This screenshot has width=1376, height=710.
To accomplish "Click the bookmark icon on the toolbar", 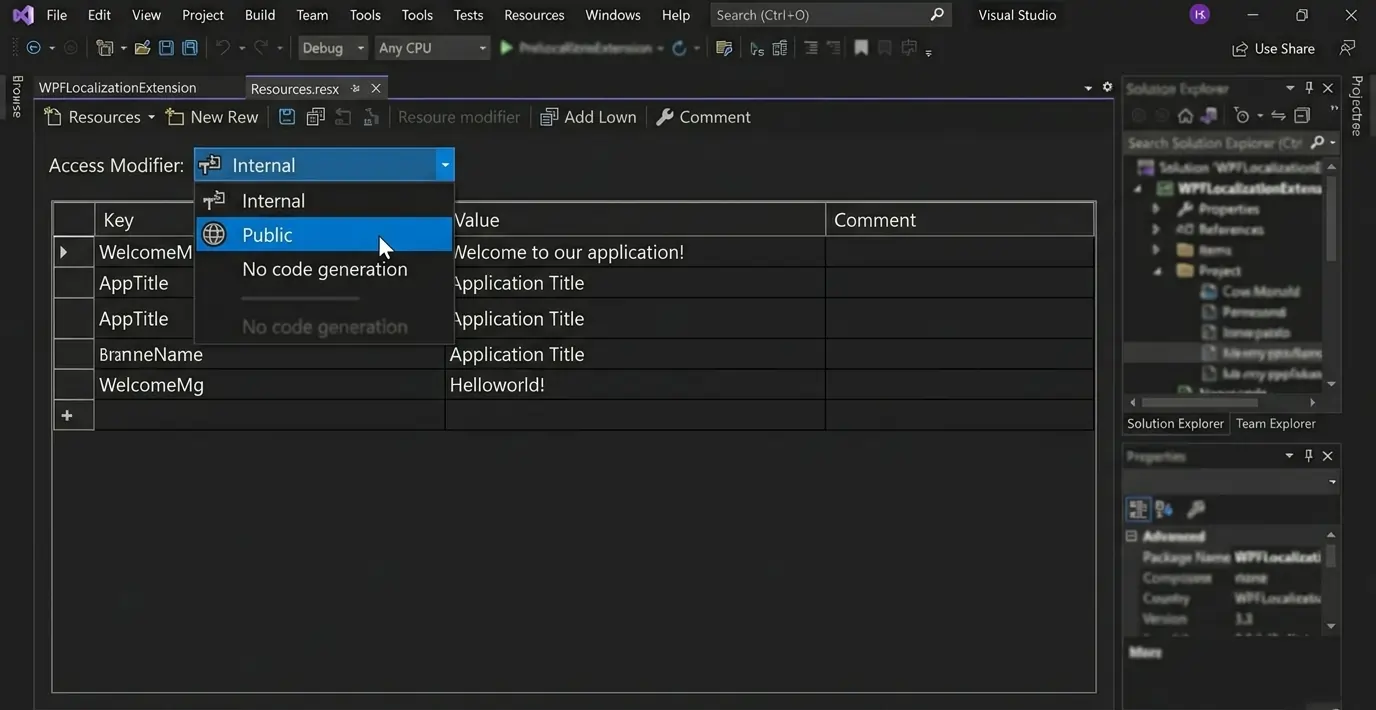I will click(861, 47).
